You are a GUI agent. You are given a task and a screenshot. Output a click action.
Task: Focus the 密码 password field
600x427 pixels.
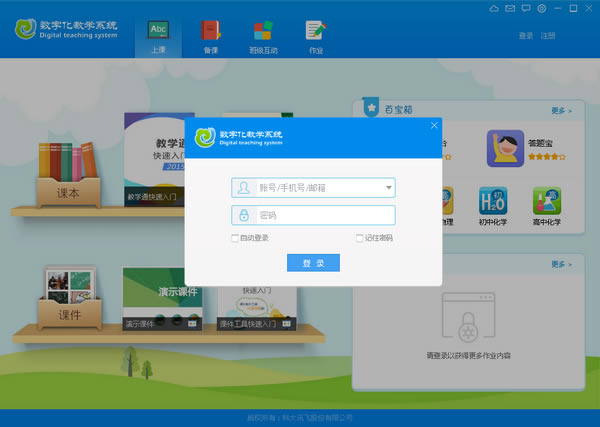pos(313,215)
